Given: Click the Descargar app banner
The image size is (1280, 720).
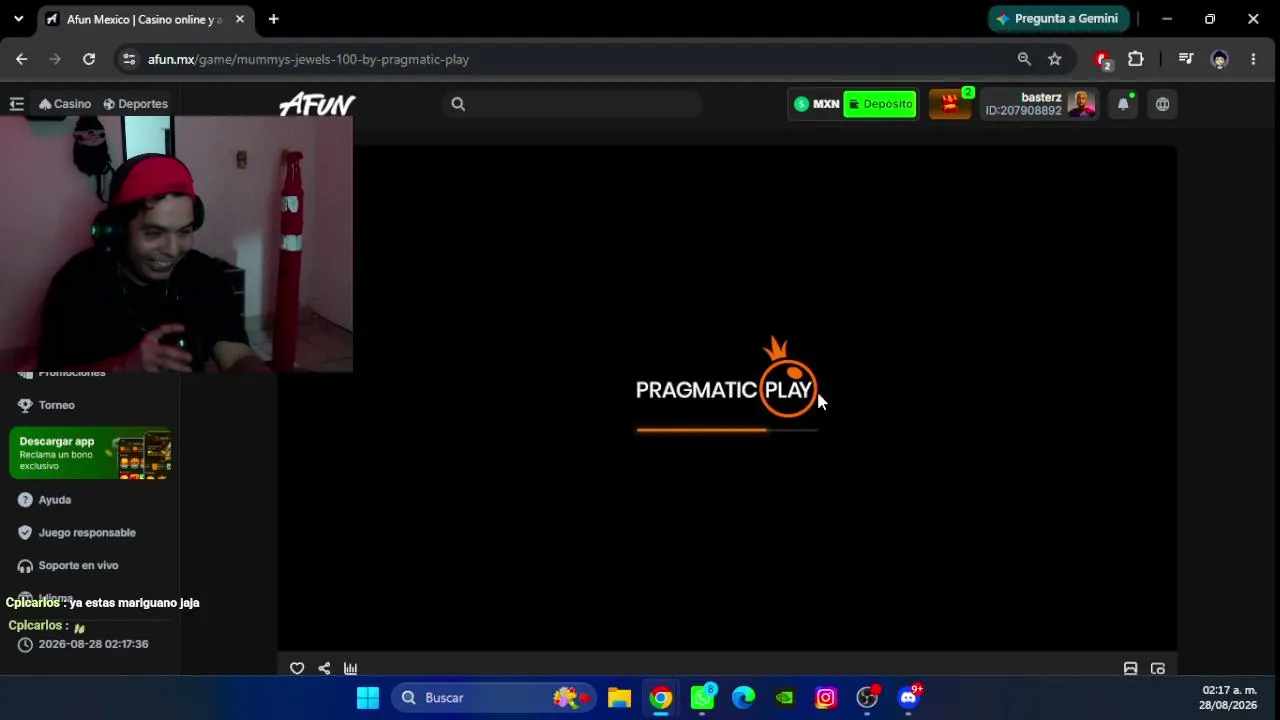Looking at the screenshot, I should [x=90, y=454].
